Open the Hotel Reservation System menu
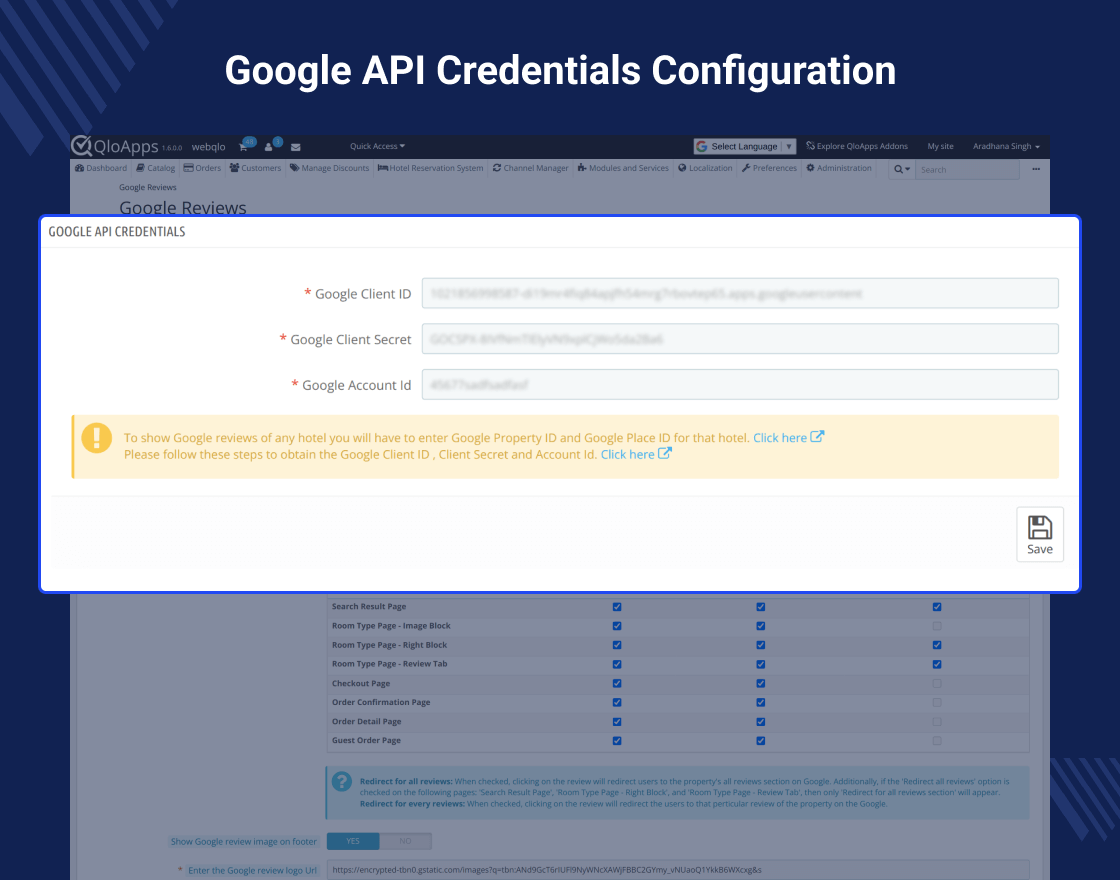The height and width of the screenshot is (880, 1120). (x=430, y=168)
